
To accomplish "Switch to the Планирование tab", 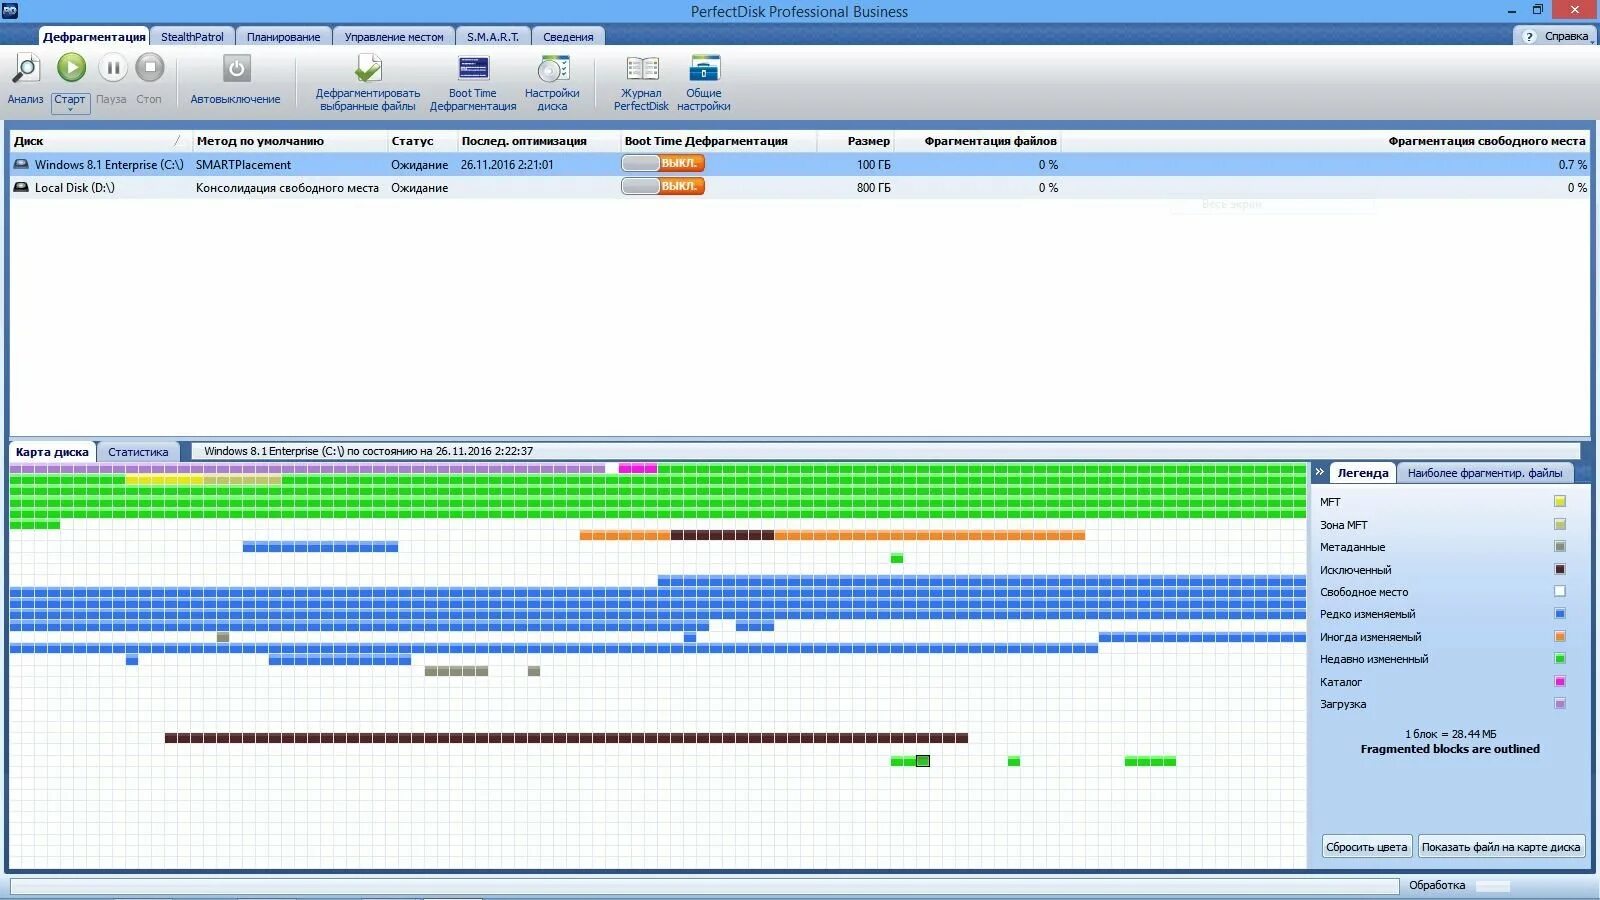I will tap(284, 37).
